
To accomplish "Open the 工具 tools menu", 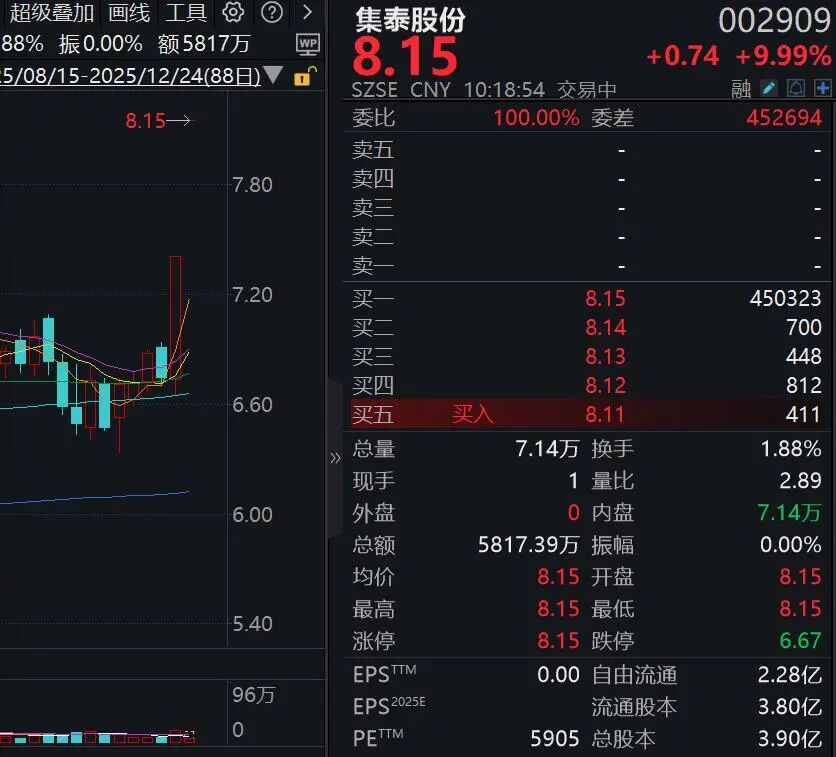I will pos(186,13).
